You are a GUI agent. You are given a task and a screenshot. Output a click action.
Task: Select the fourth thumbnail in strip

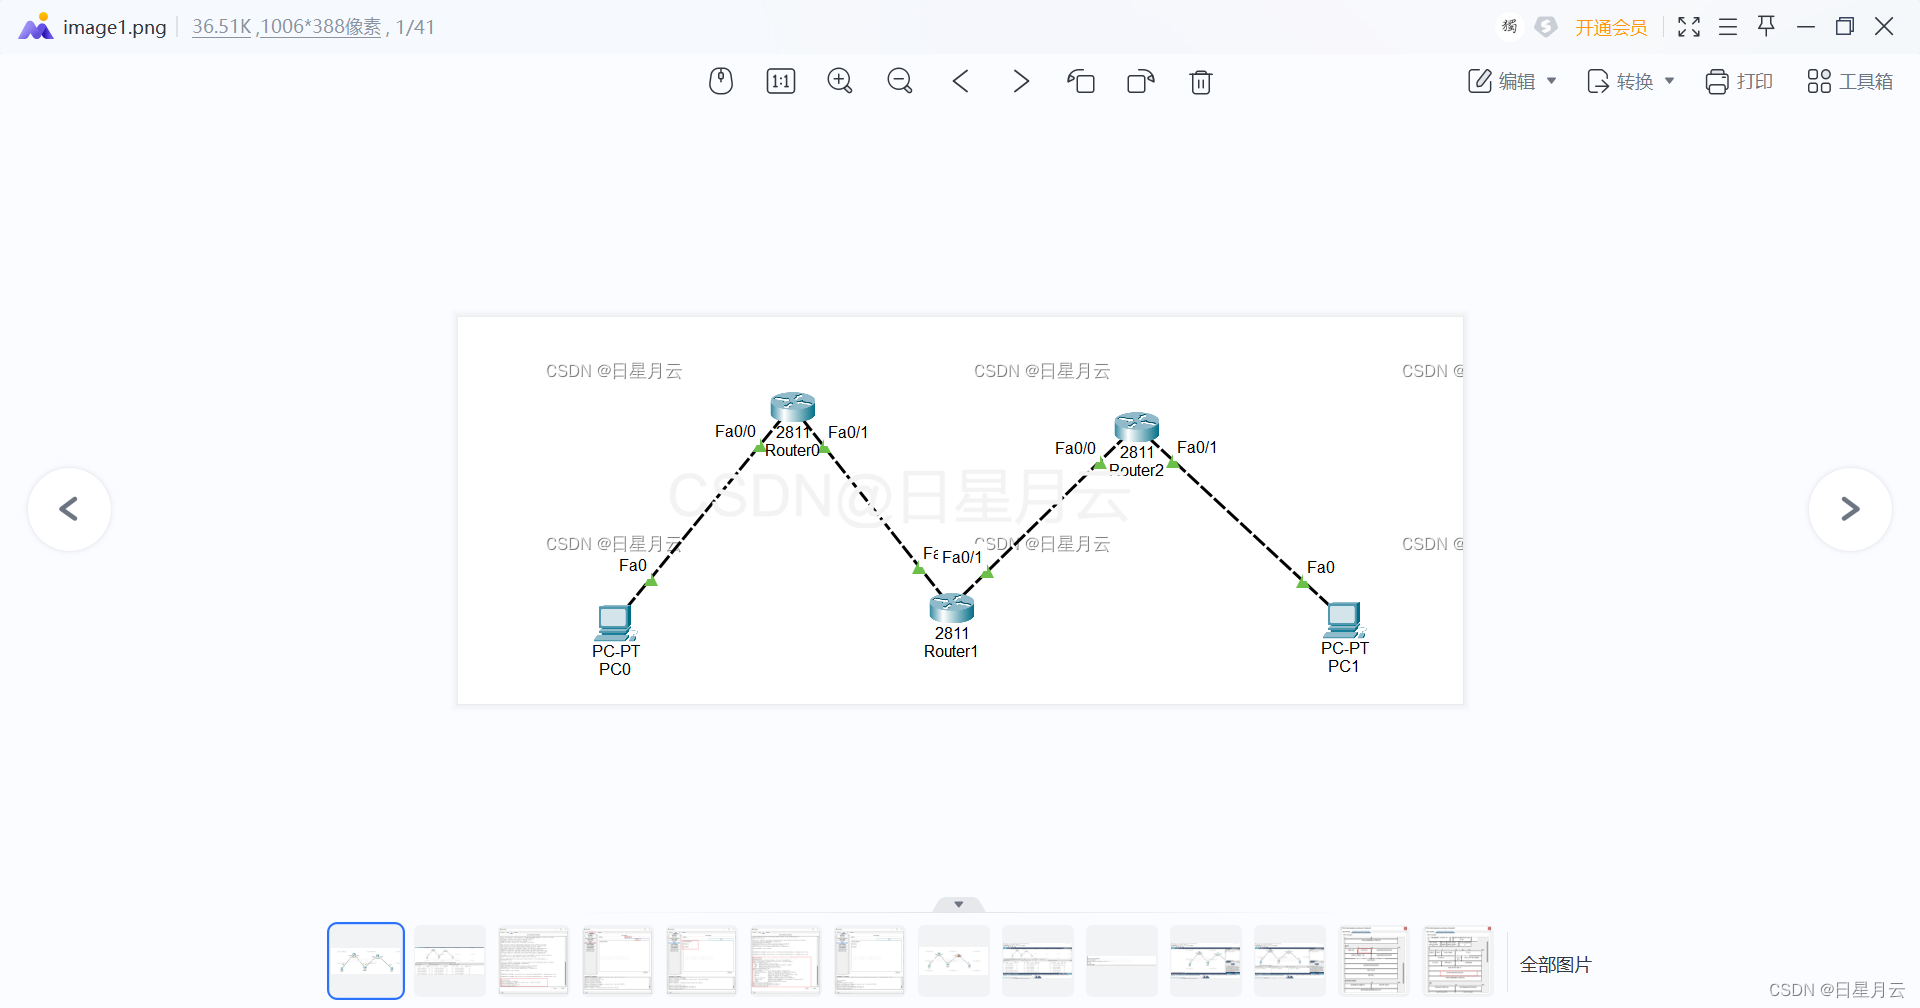[x=618, y=961]
